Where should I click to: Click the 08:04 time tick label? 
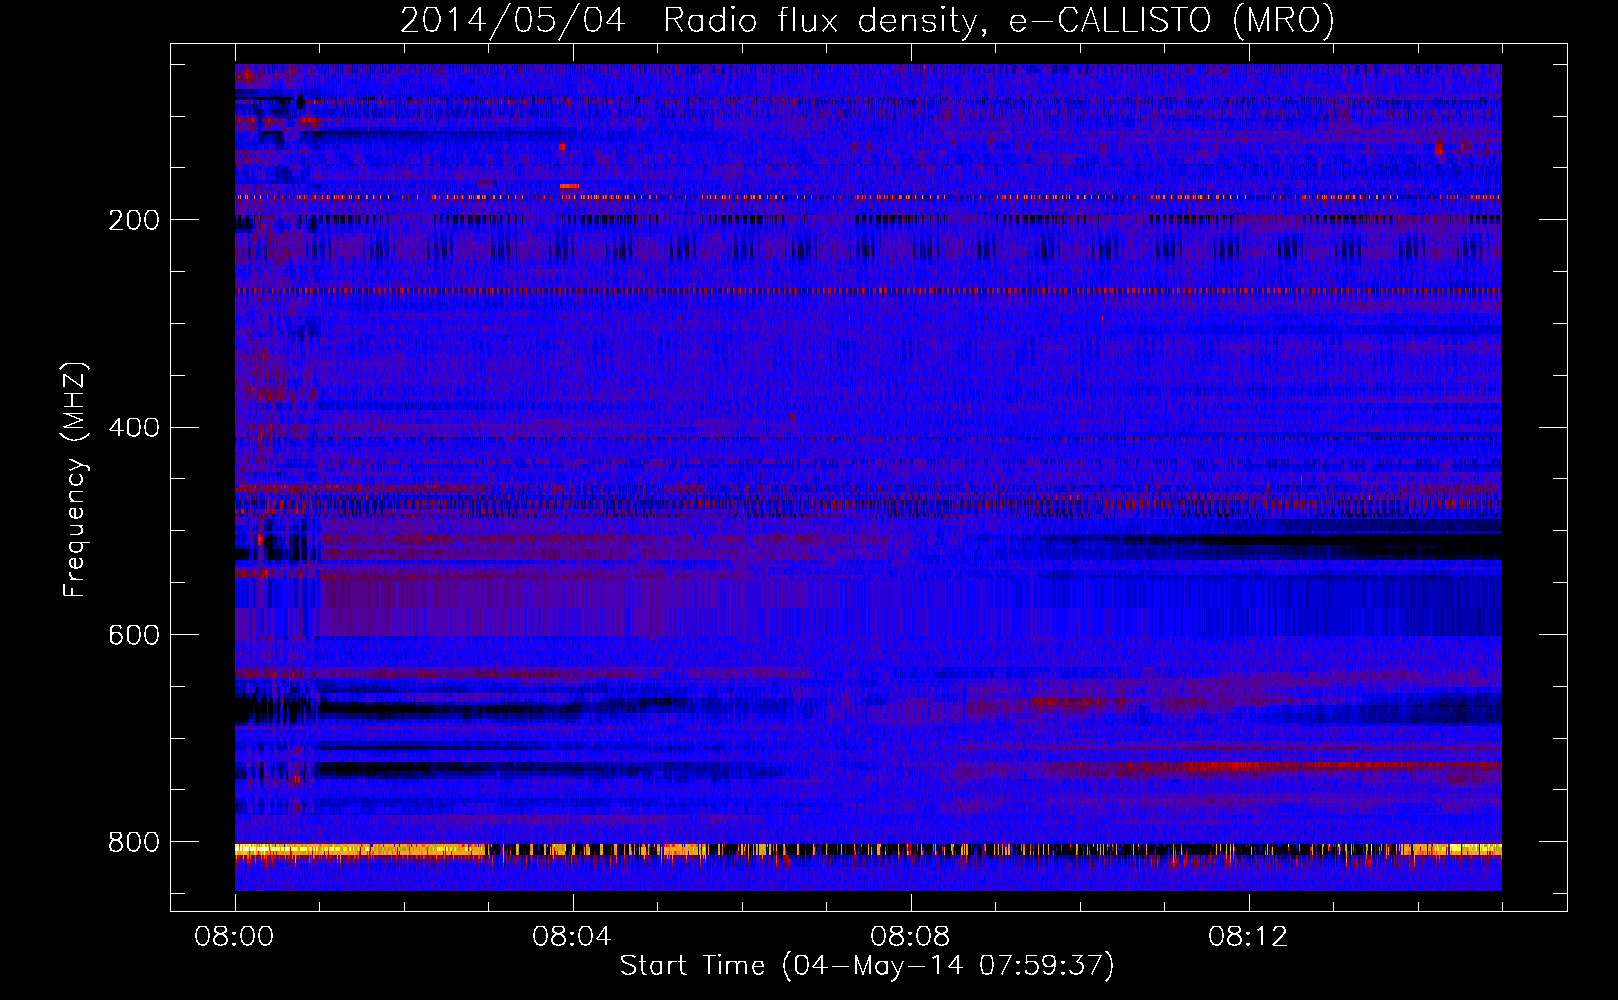(572, 936)
